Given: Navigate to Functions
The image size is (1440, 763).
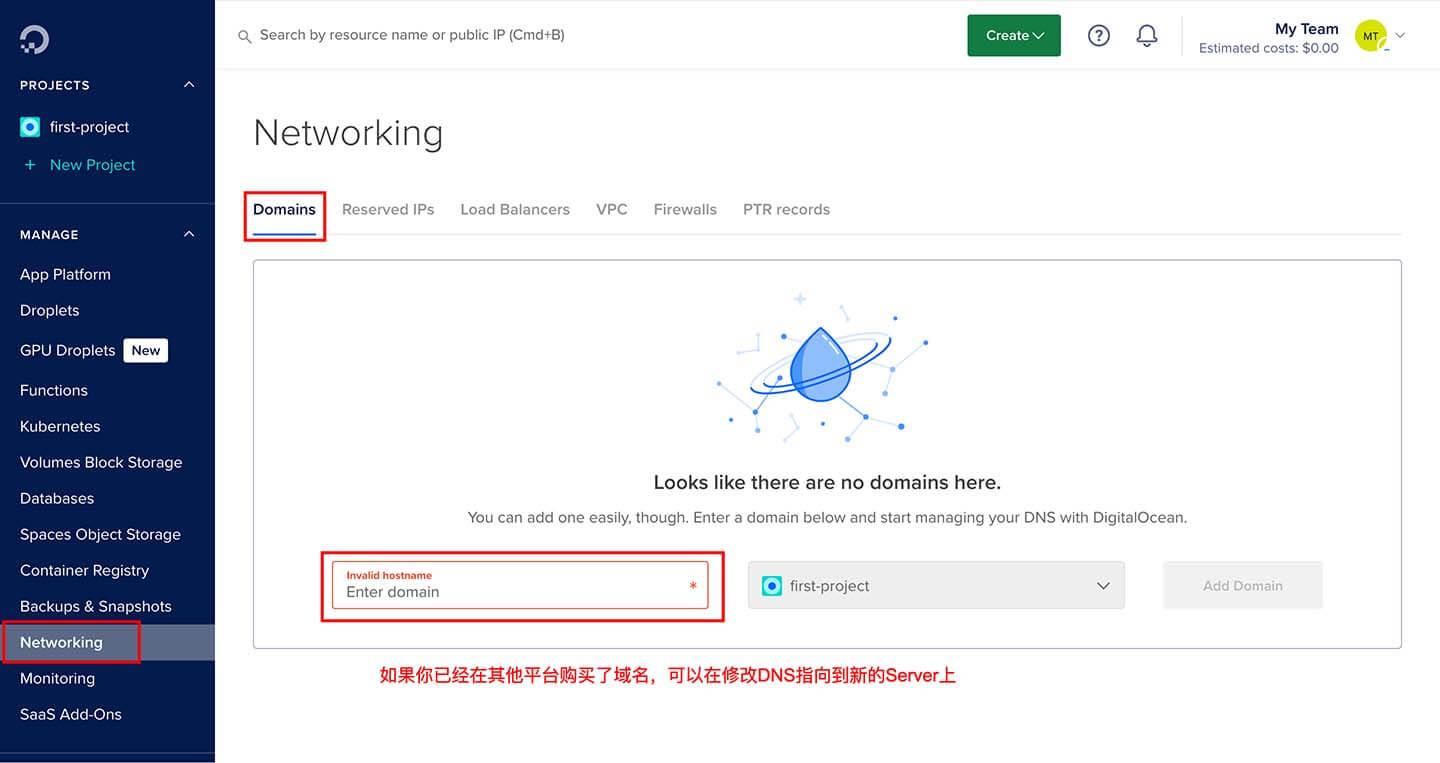Looking at the screenshot, I should pos(54,390).
